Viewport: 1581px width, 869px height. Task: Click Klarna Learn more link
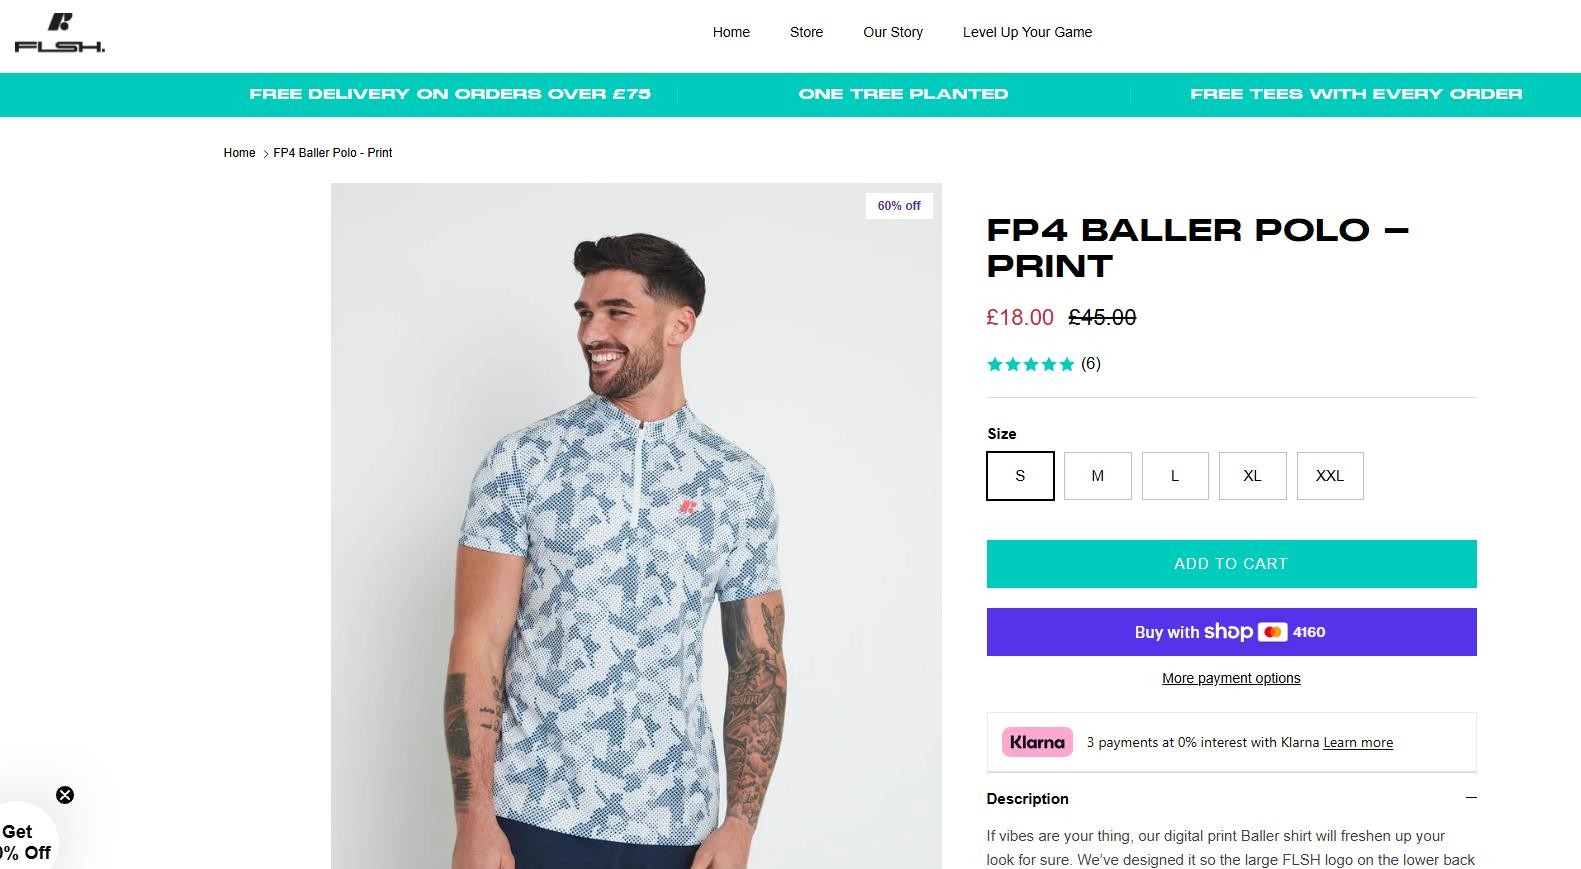tap(1357, 743)
